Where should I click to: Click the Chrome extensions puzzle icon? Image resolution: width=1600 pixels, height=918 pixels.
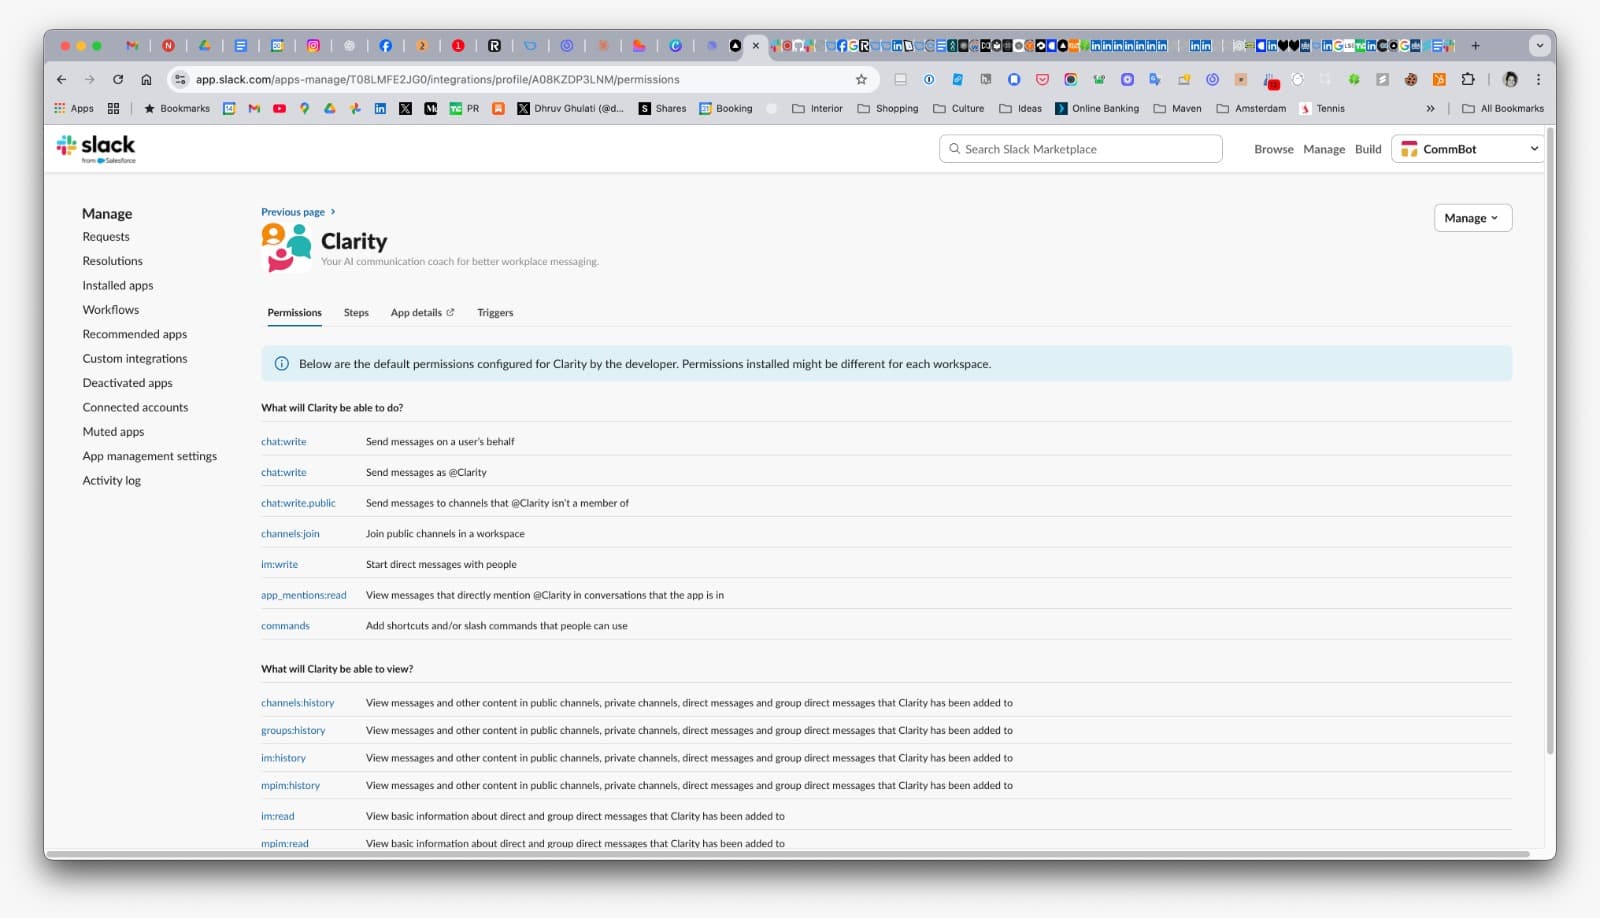[x=1468, y=78]
